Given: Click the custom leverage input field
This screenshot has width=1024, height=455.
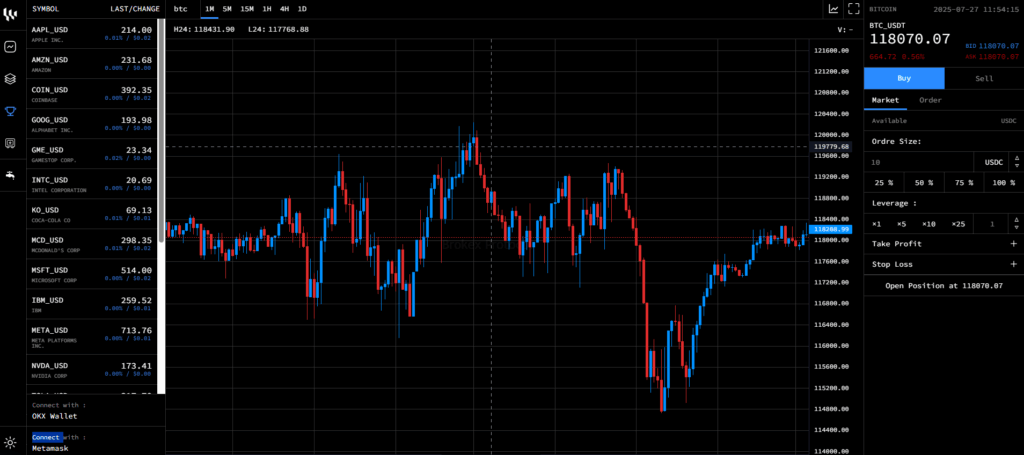Looking at the screenshot, I should [x=992, y=224].
